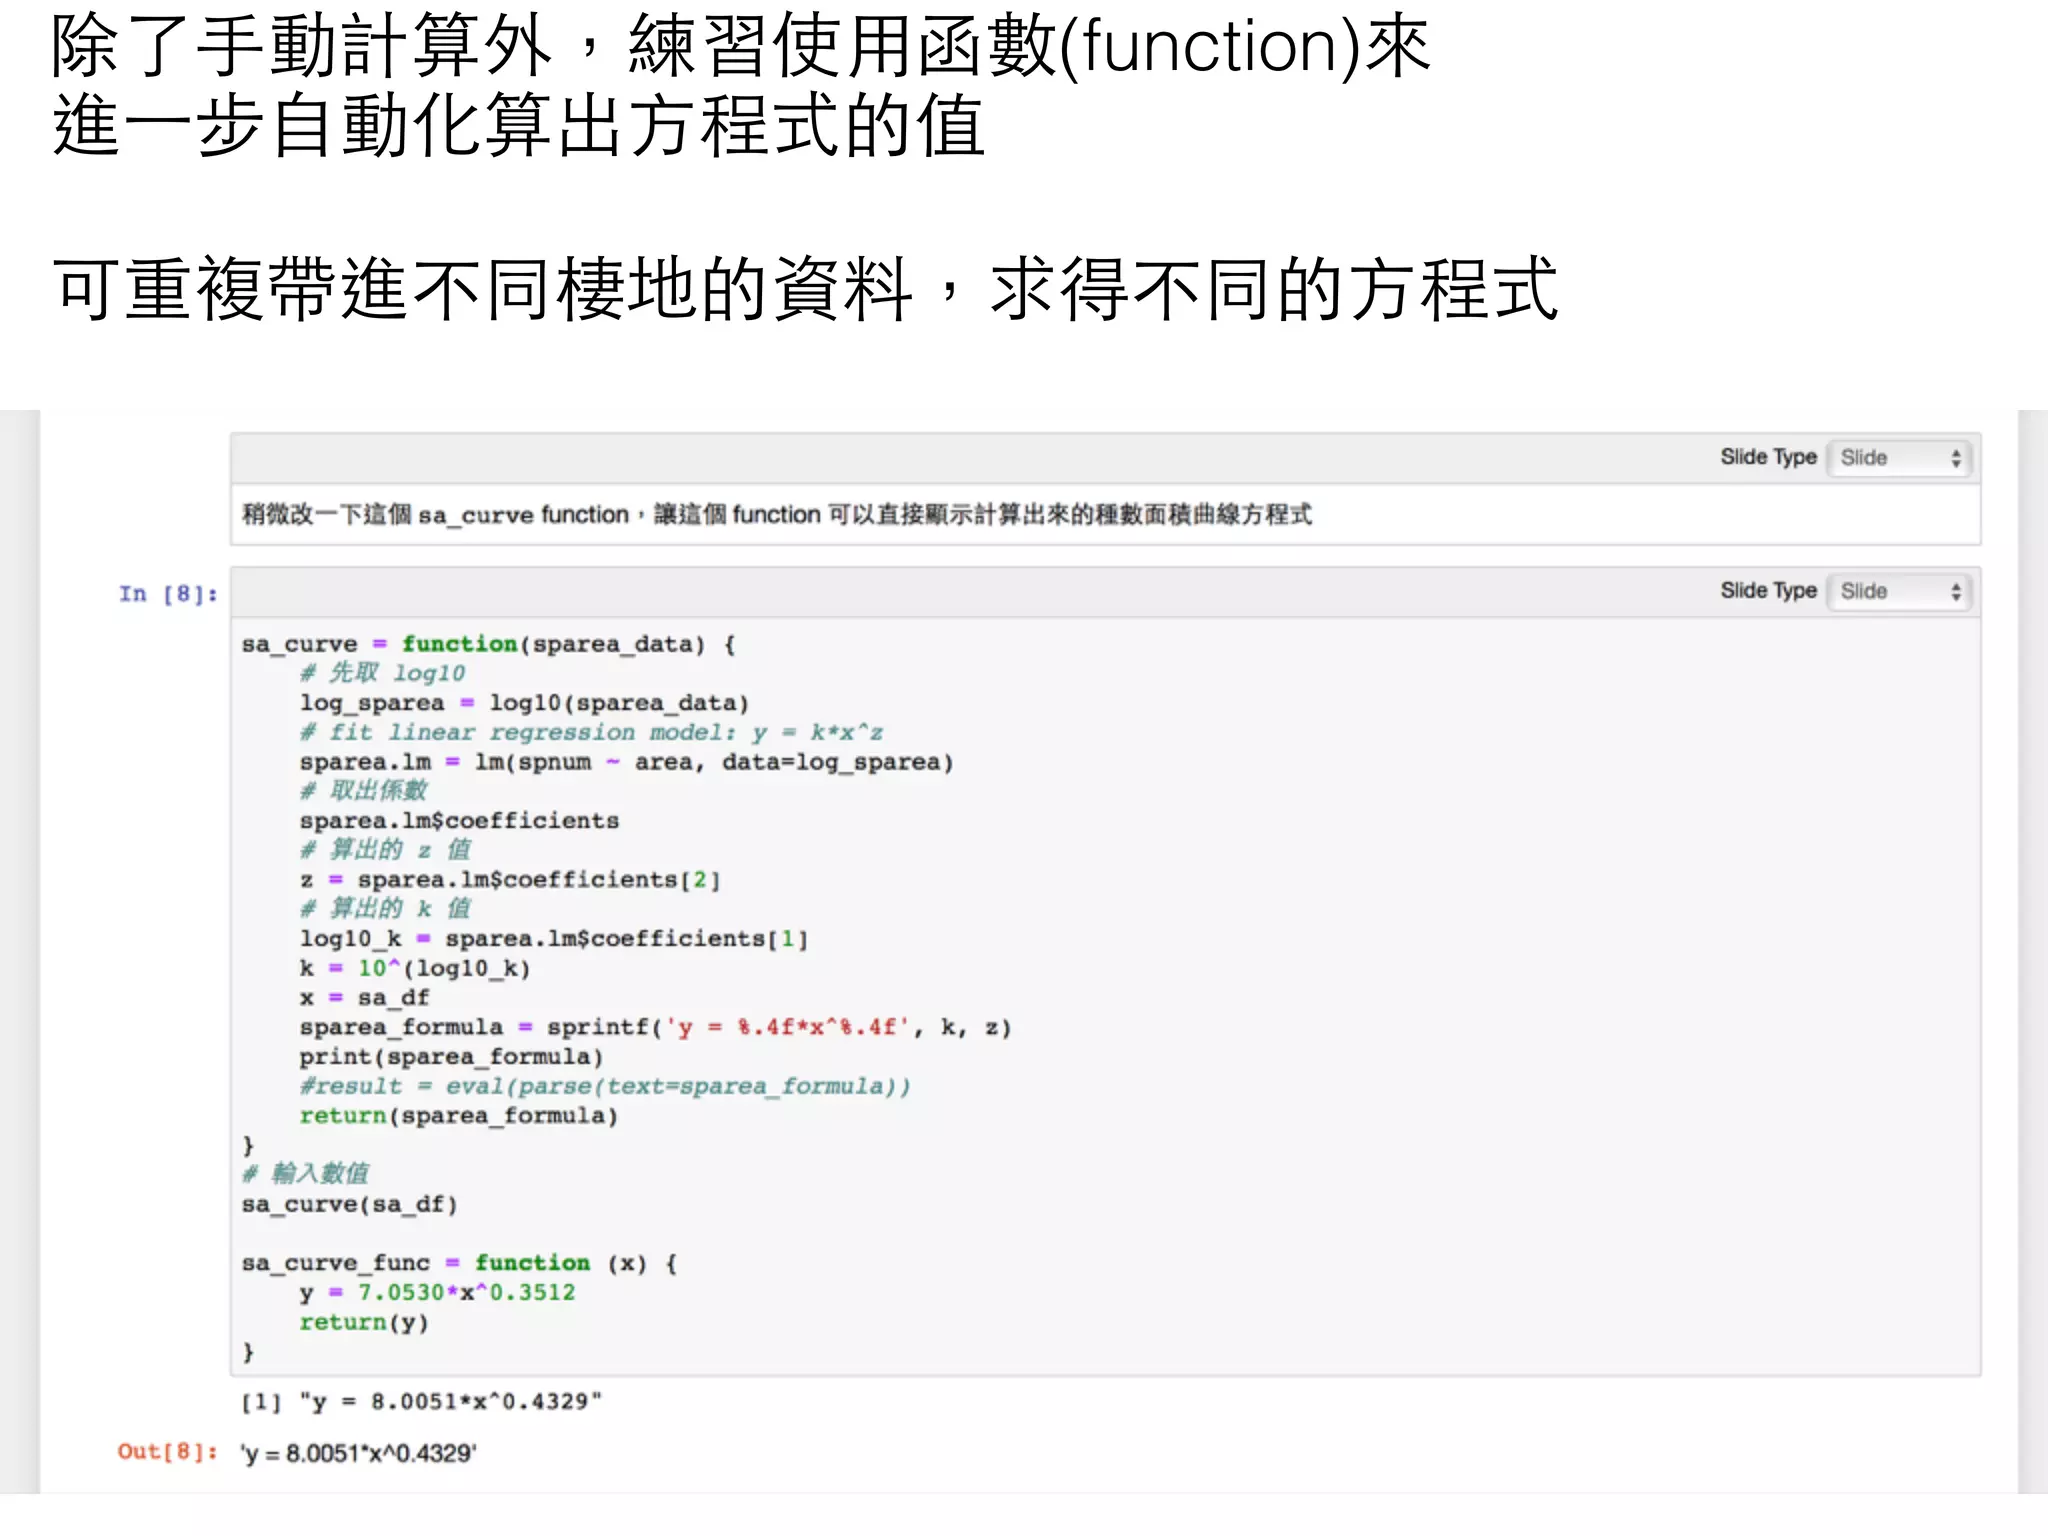Click 'Slide Type' label on code cell toolbar
The height and width of the screenshot is (1536, 2048).
(x=1768, y=591)
